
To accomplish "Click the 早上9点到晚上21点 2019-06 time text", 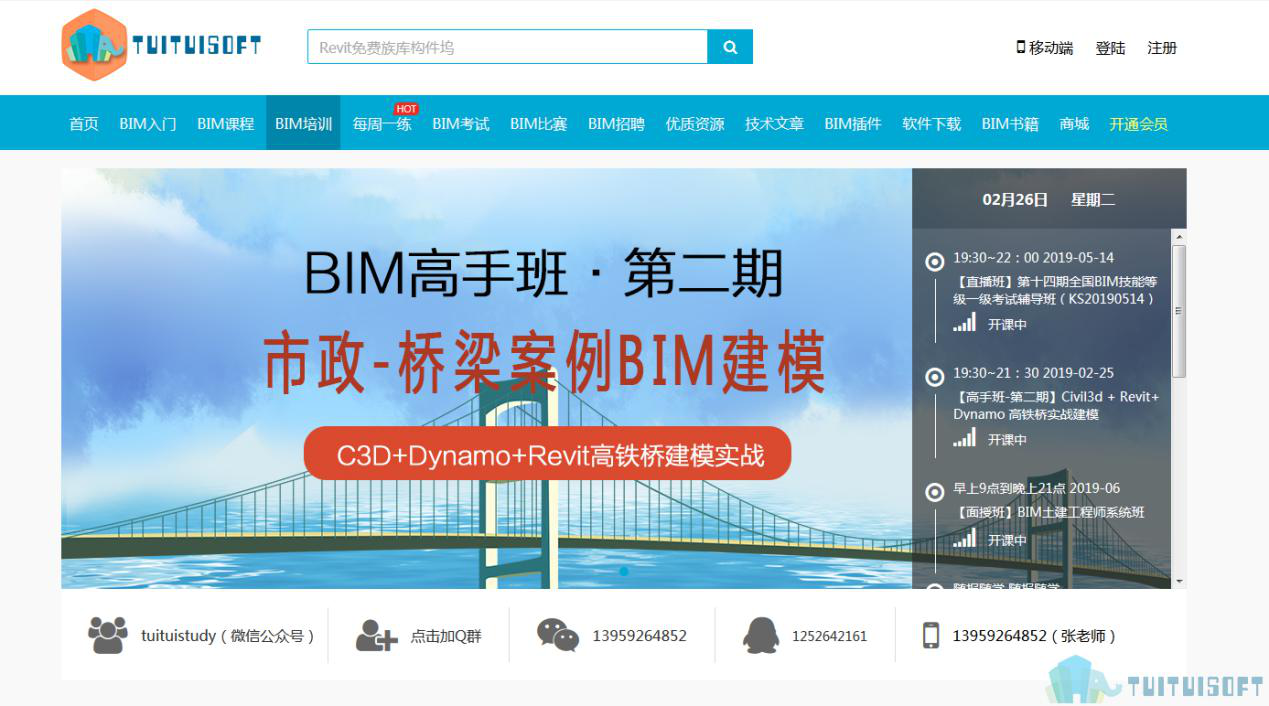I will [x=1036, y=488].
